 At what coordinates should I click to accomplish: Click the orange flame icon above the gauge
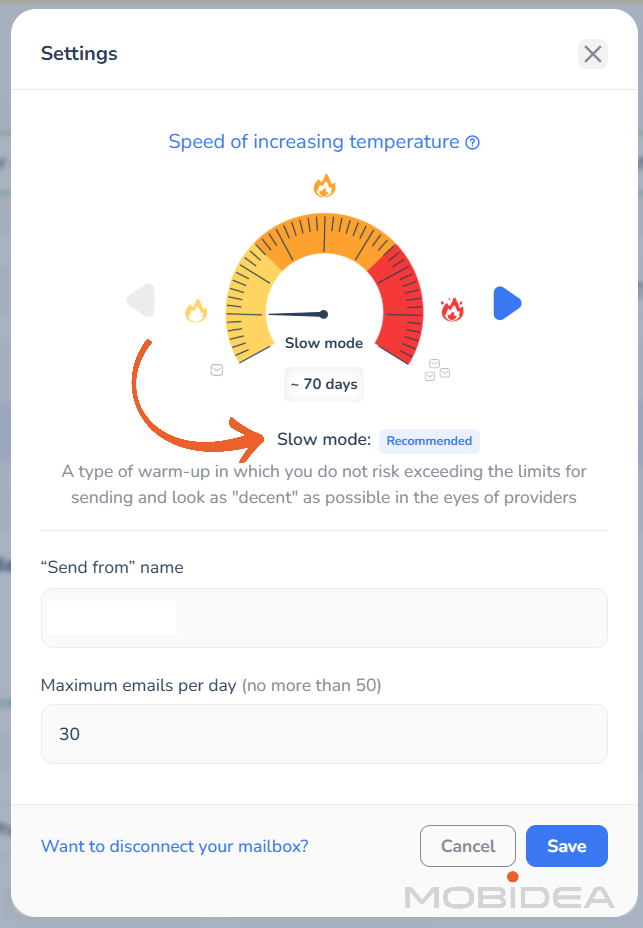(324, 186)
